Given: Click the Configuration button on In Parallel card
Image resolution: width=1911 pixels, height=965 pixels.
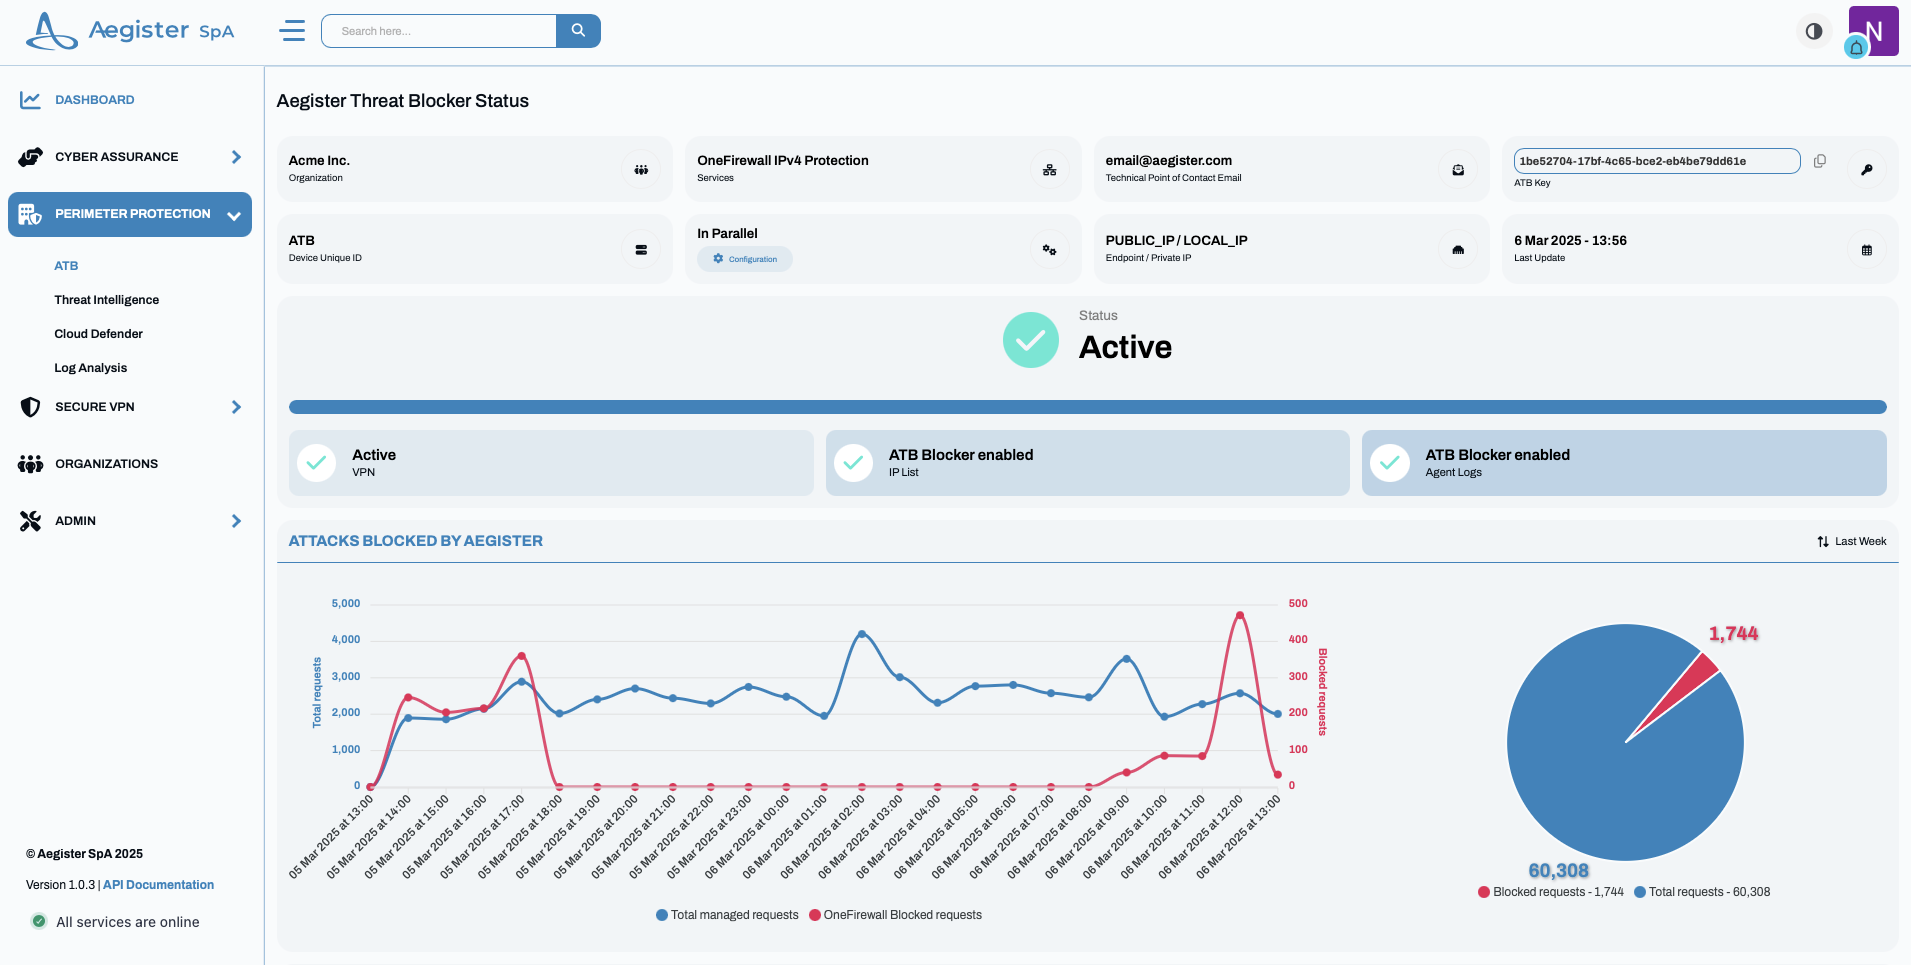Looking at the screenshot, I should click(x=744, y=259).
